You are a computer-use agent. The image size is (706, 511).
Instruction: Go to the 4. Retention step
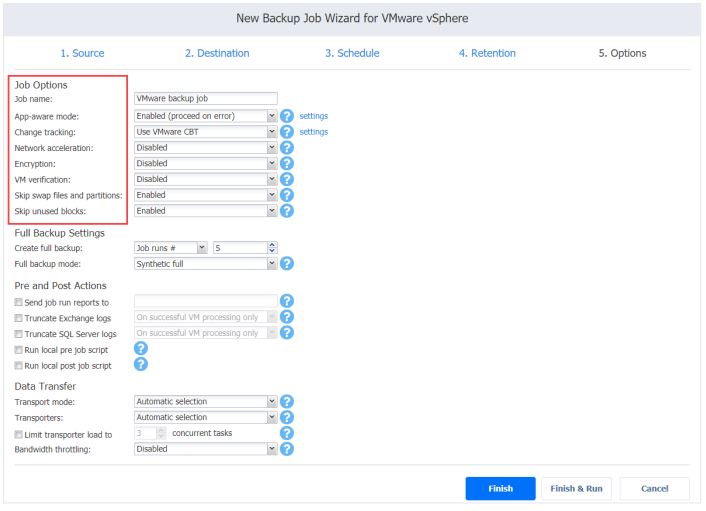487,53
